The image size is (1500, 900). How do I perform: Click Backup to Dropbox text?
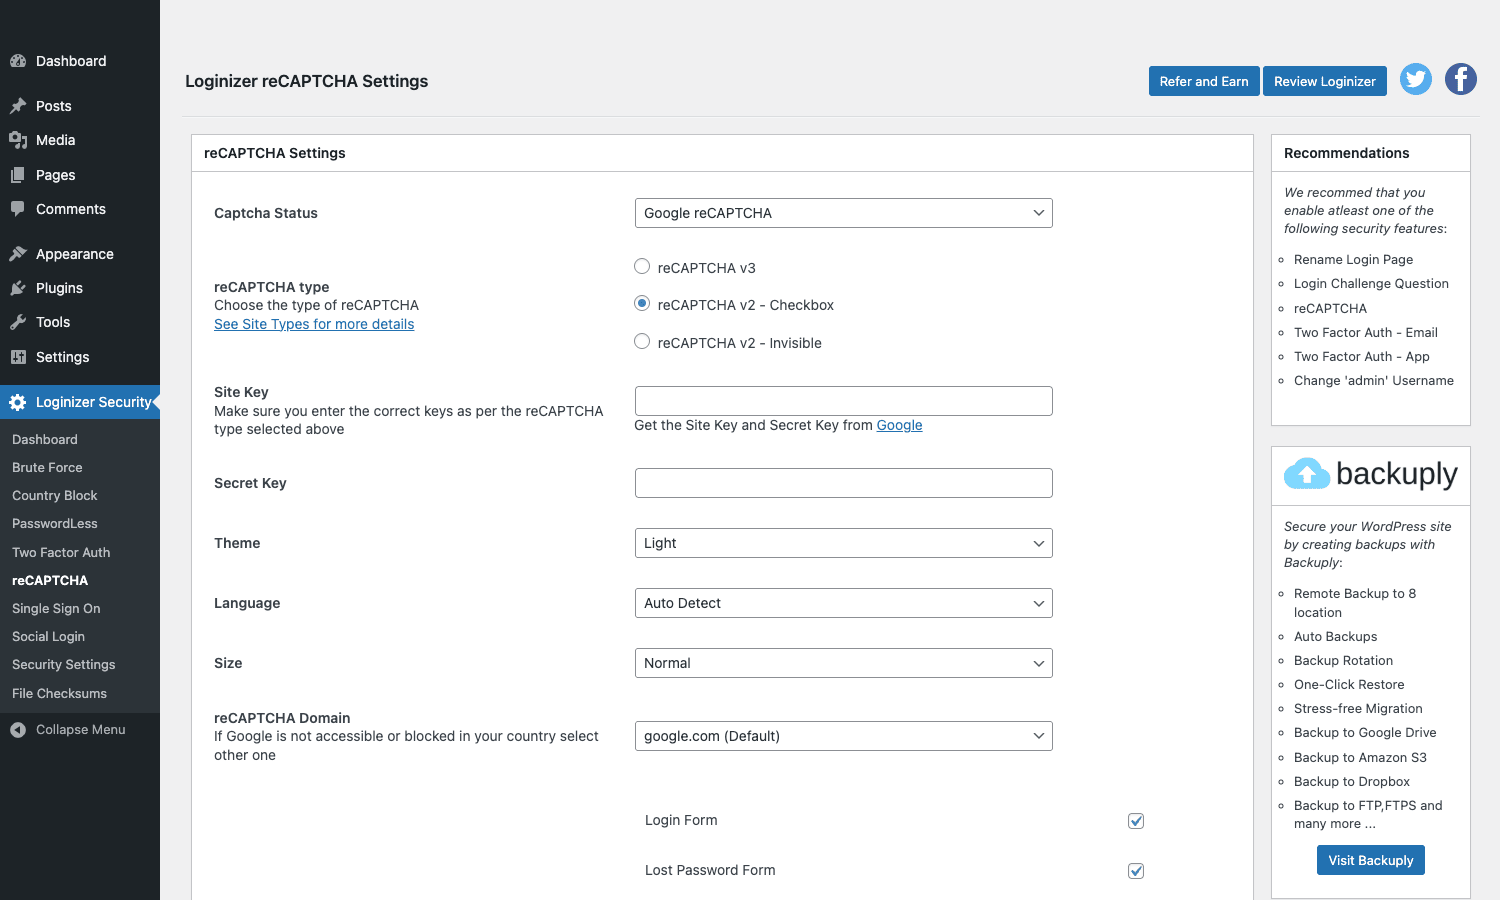(x=1352, y=781)
